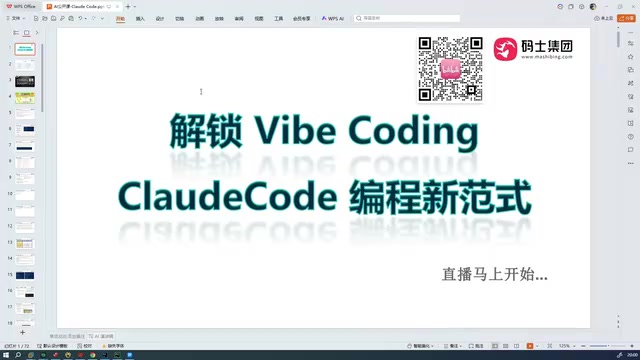
Task: Click the bilibili QR code on the slide
Action: click(x=451, y=69)
